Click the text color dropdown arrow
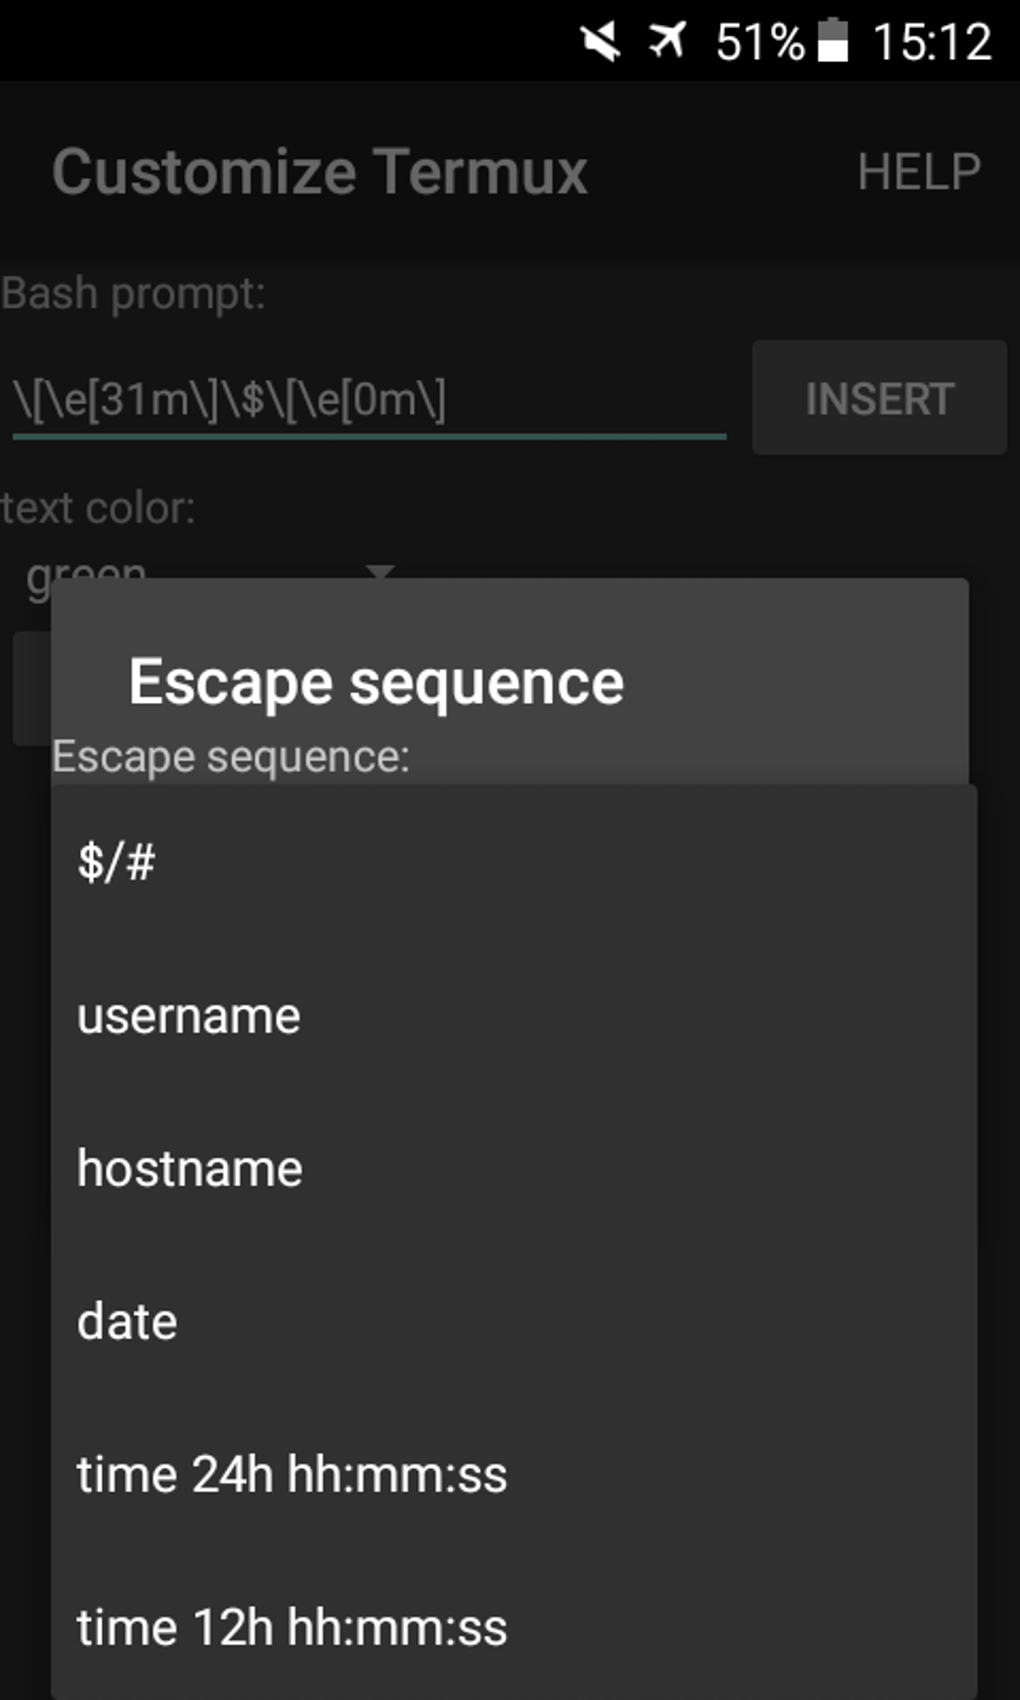 pos(380,571)
